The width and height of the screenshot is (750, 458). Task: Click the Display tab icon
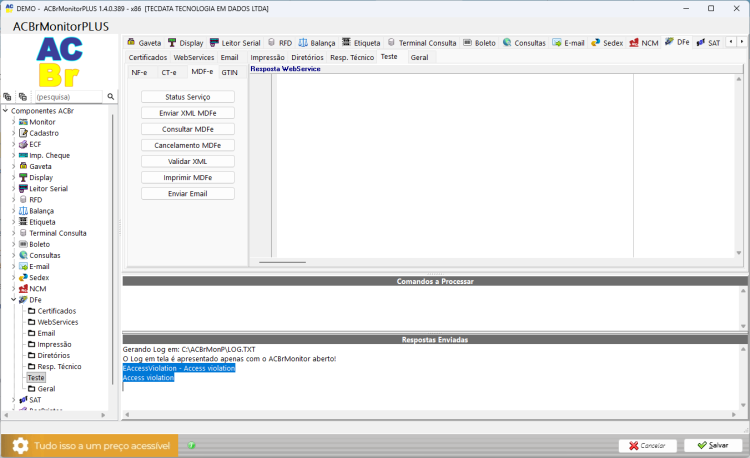pos(172,42)
